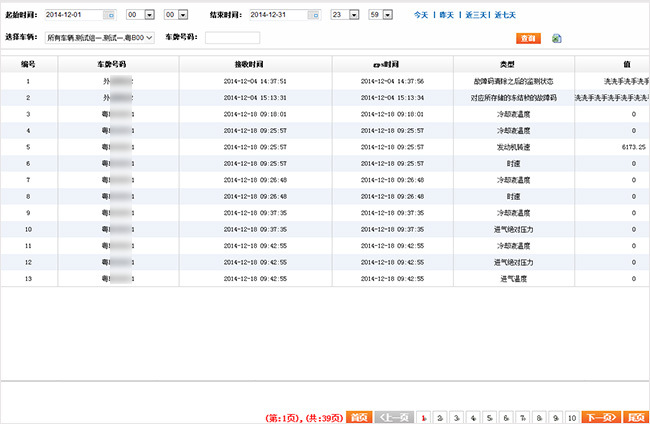Click the 发动机转速 type cell in row 5

[x=513, y=147]
